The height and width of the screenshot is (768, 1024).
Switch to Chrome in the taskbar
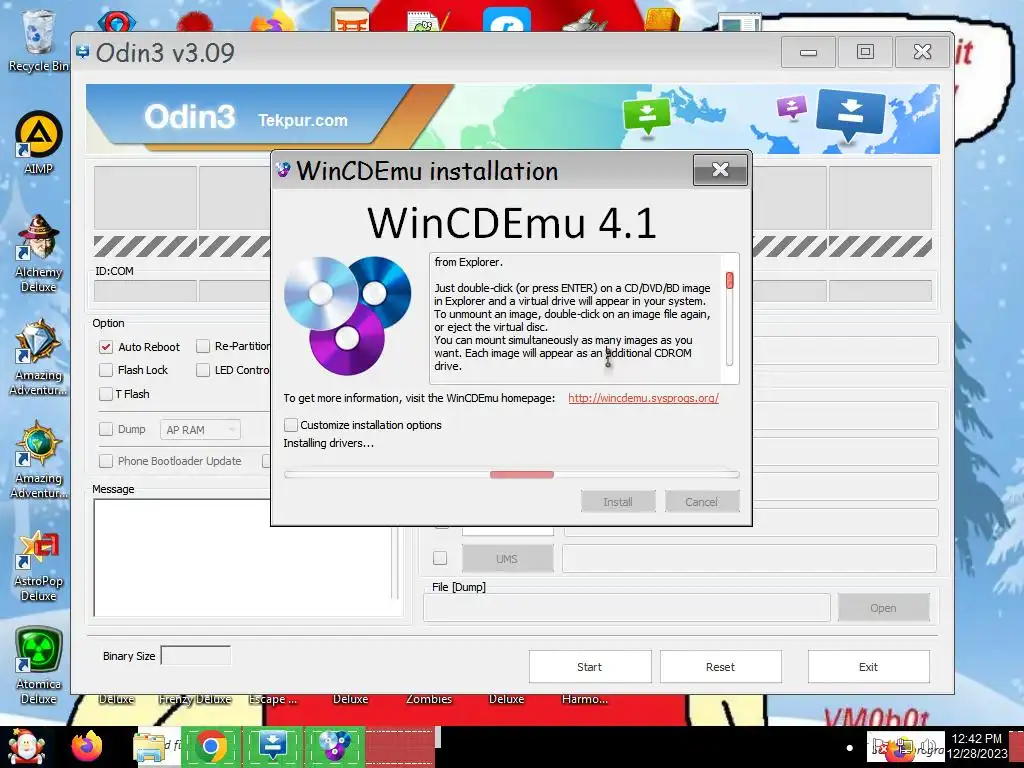[x=210, y=746]
